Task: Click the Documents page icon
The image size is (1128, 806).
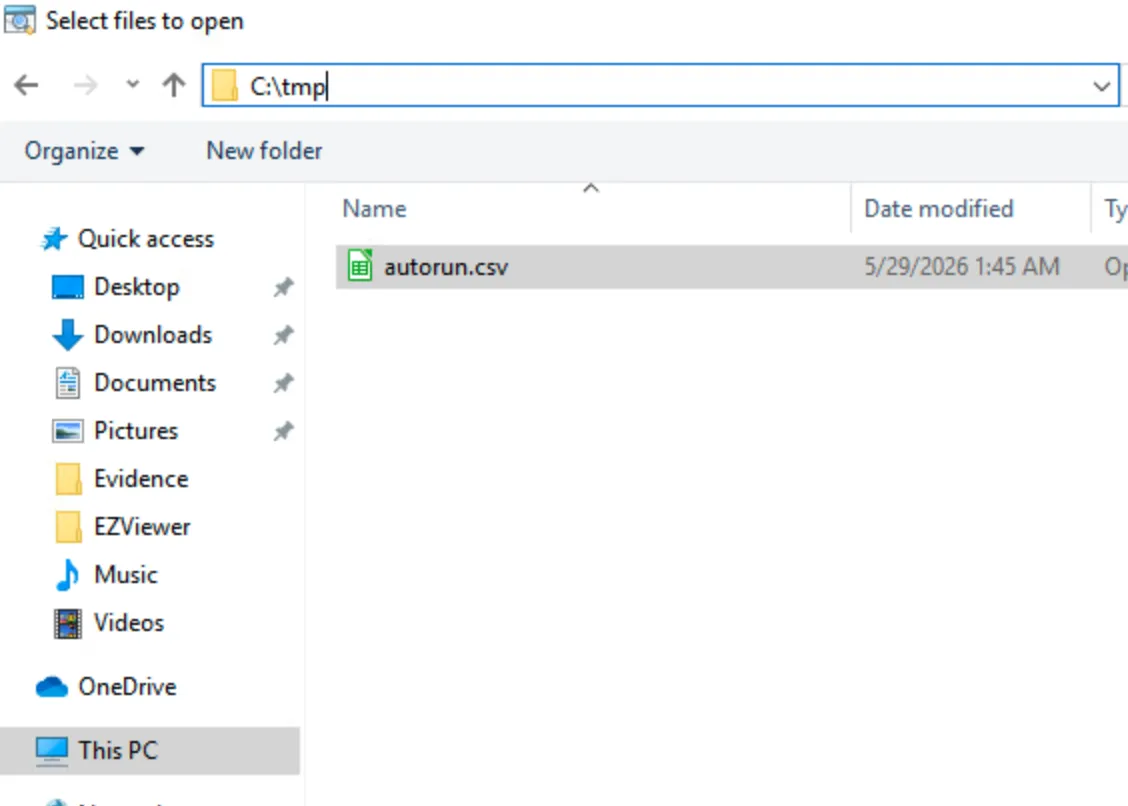Action: tap(68, 383)
